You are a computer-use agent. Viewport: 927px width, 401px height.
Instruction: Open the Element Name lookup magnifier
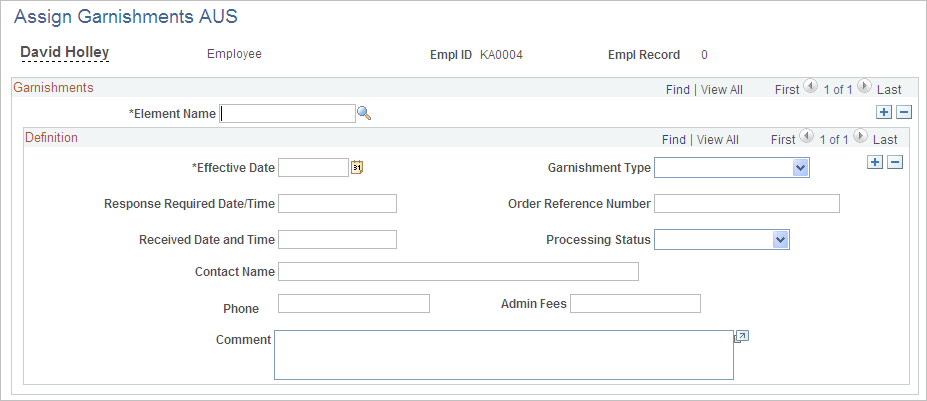[364, 114]
